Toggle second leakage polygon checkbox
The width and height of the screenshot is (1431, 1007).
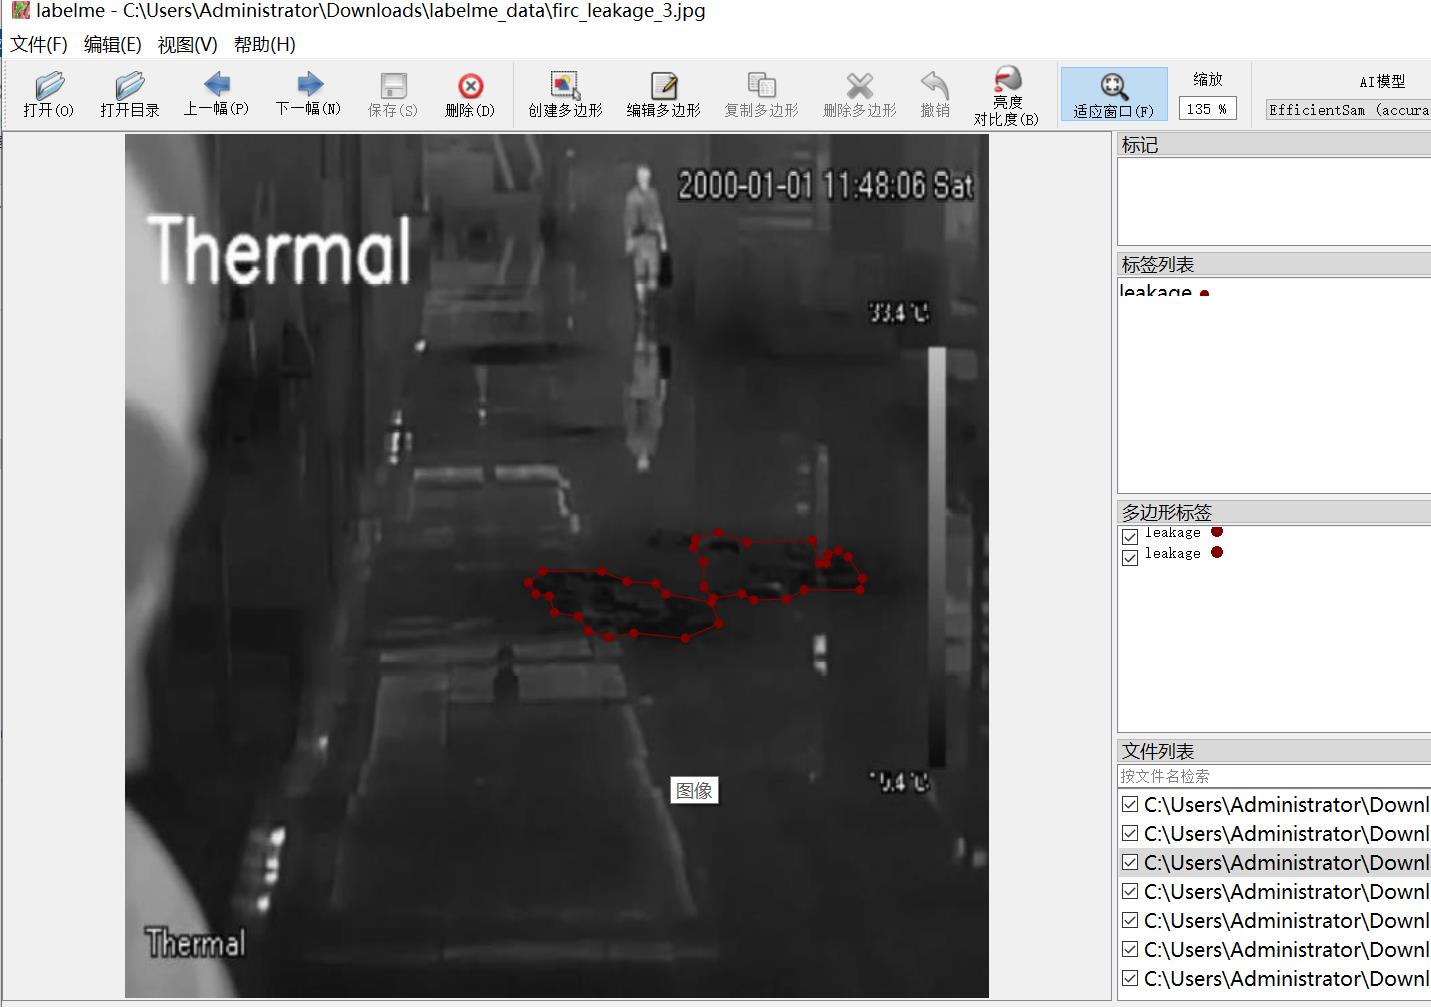tap(1130, 557)
